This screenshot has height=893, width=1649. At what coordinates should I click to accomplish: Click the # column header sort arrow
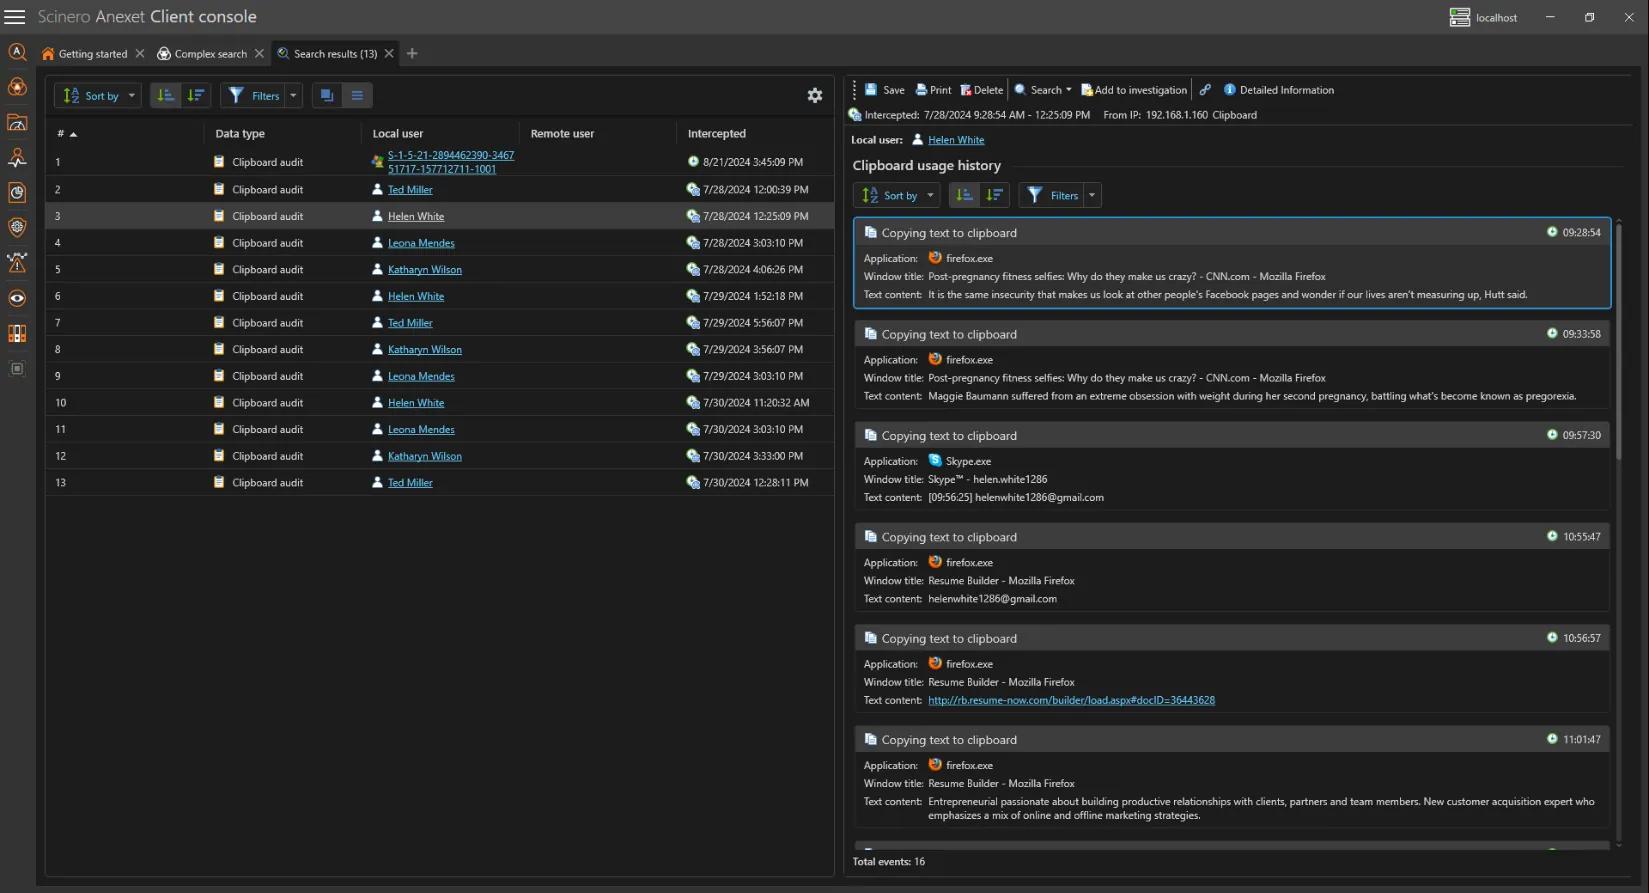coord(73,134)
